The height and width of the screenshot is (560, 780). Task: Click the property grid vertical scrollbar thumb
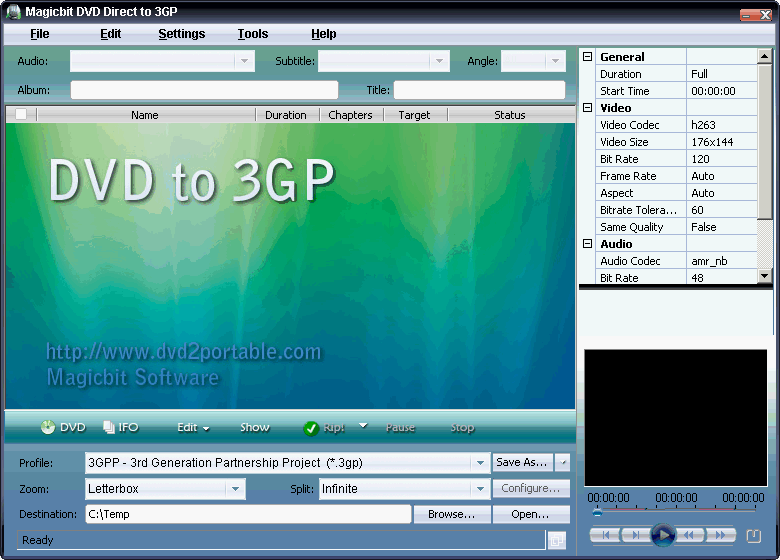[764, 141]
